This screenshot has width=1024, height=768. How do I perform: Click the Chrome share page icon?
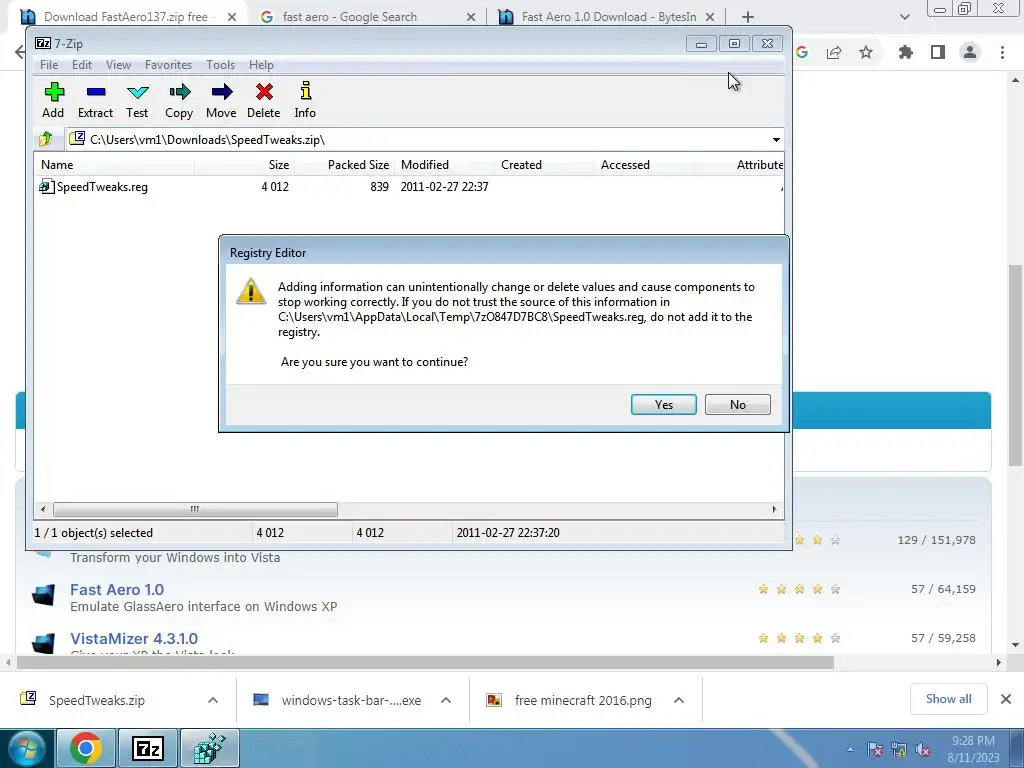click(x=834, y=52)
